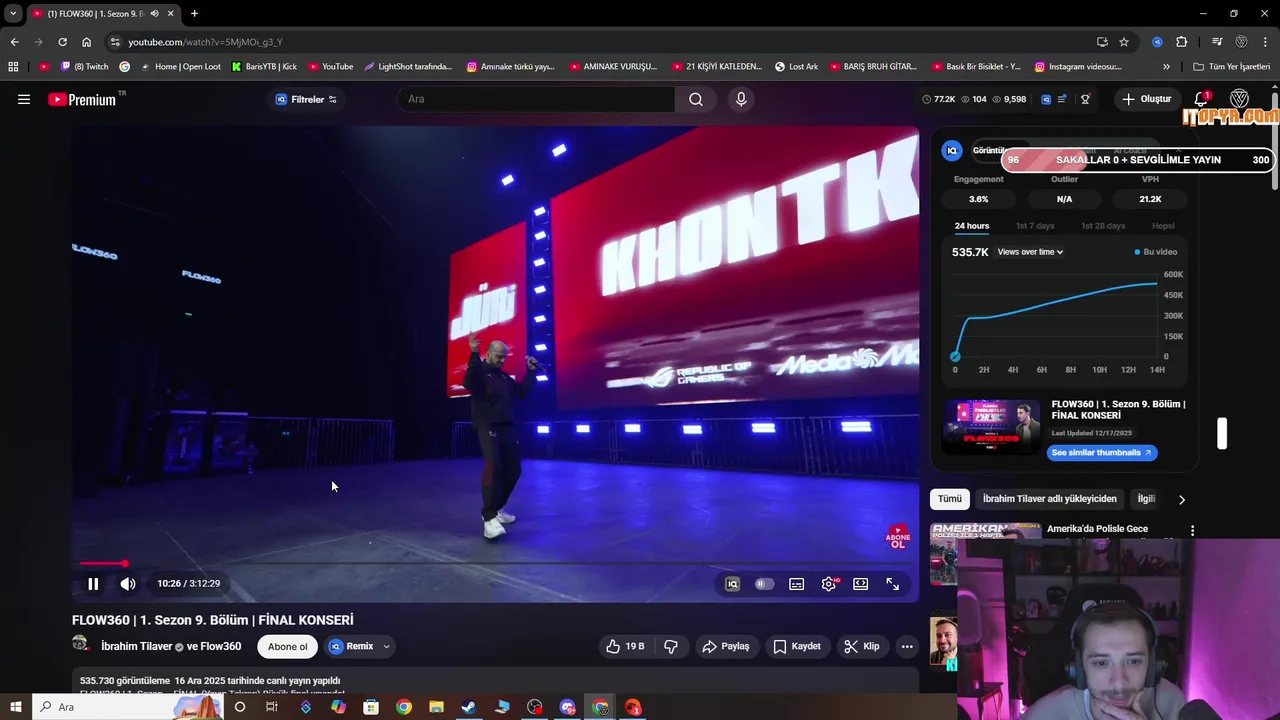Show more chips with right arrow

(x=1182, y=499)
